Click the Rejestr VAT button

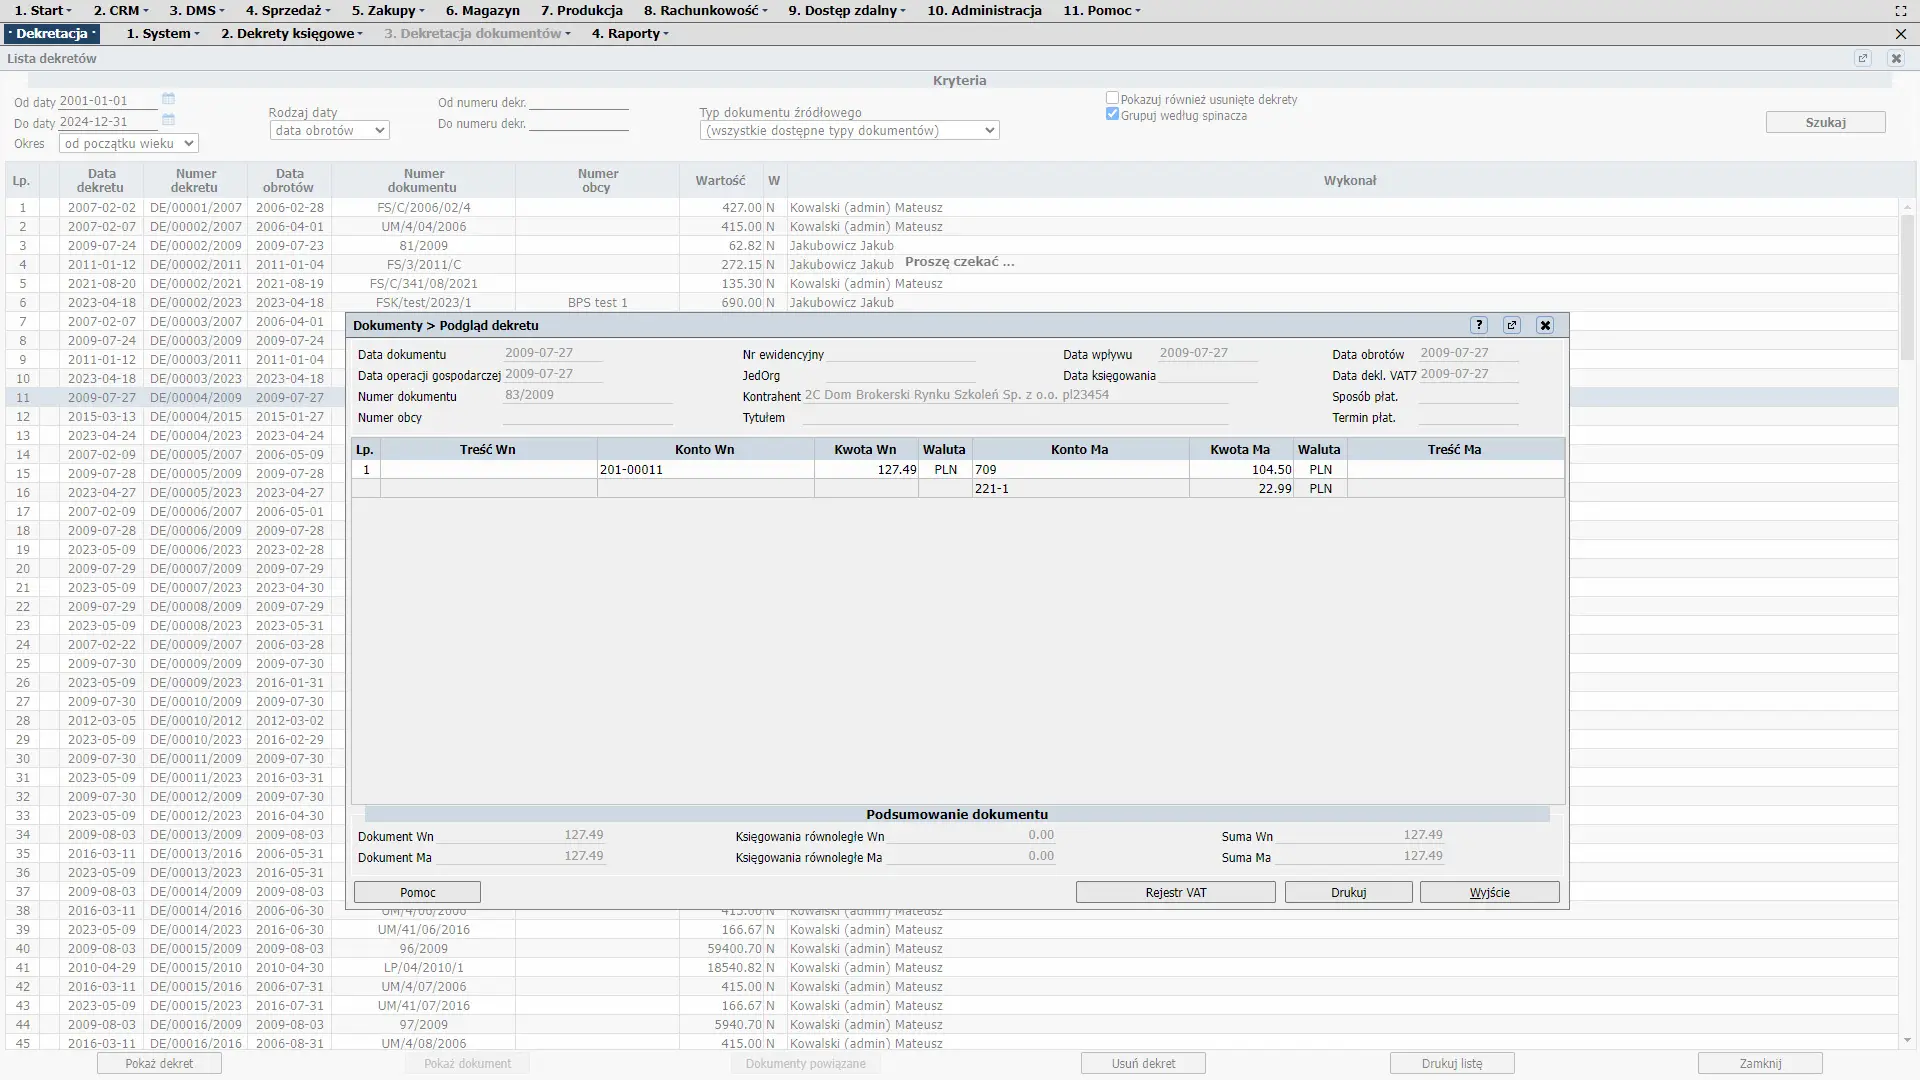click(x=1175, y=892)
